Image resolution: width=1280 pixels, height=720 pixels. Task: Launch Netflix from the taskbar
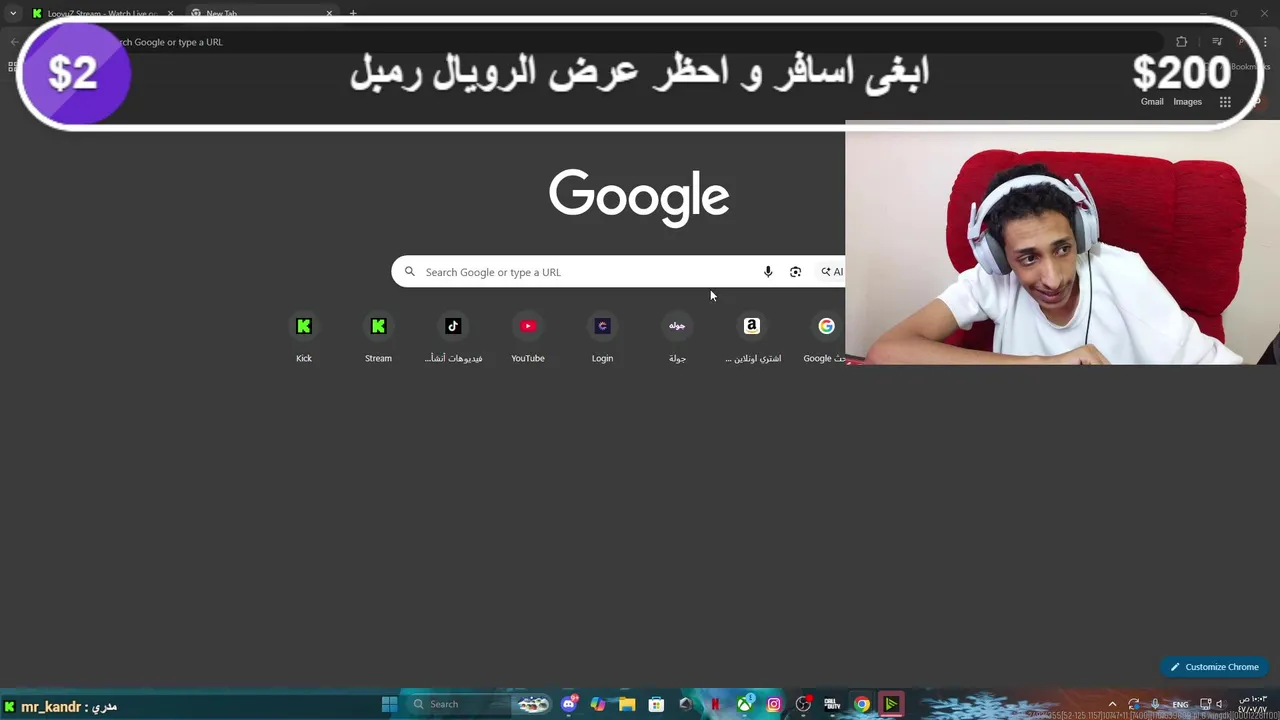pos(715,704)
